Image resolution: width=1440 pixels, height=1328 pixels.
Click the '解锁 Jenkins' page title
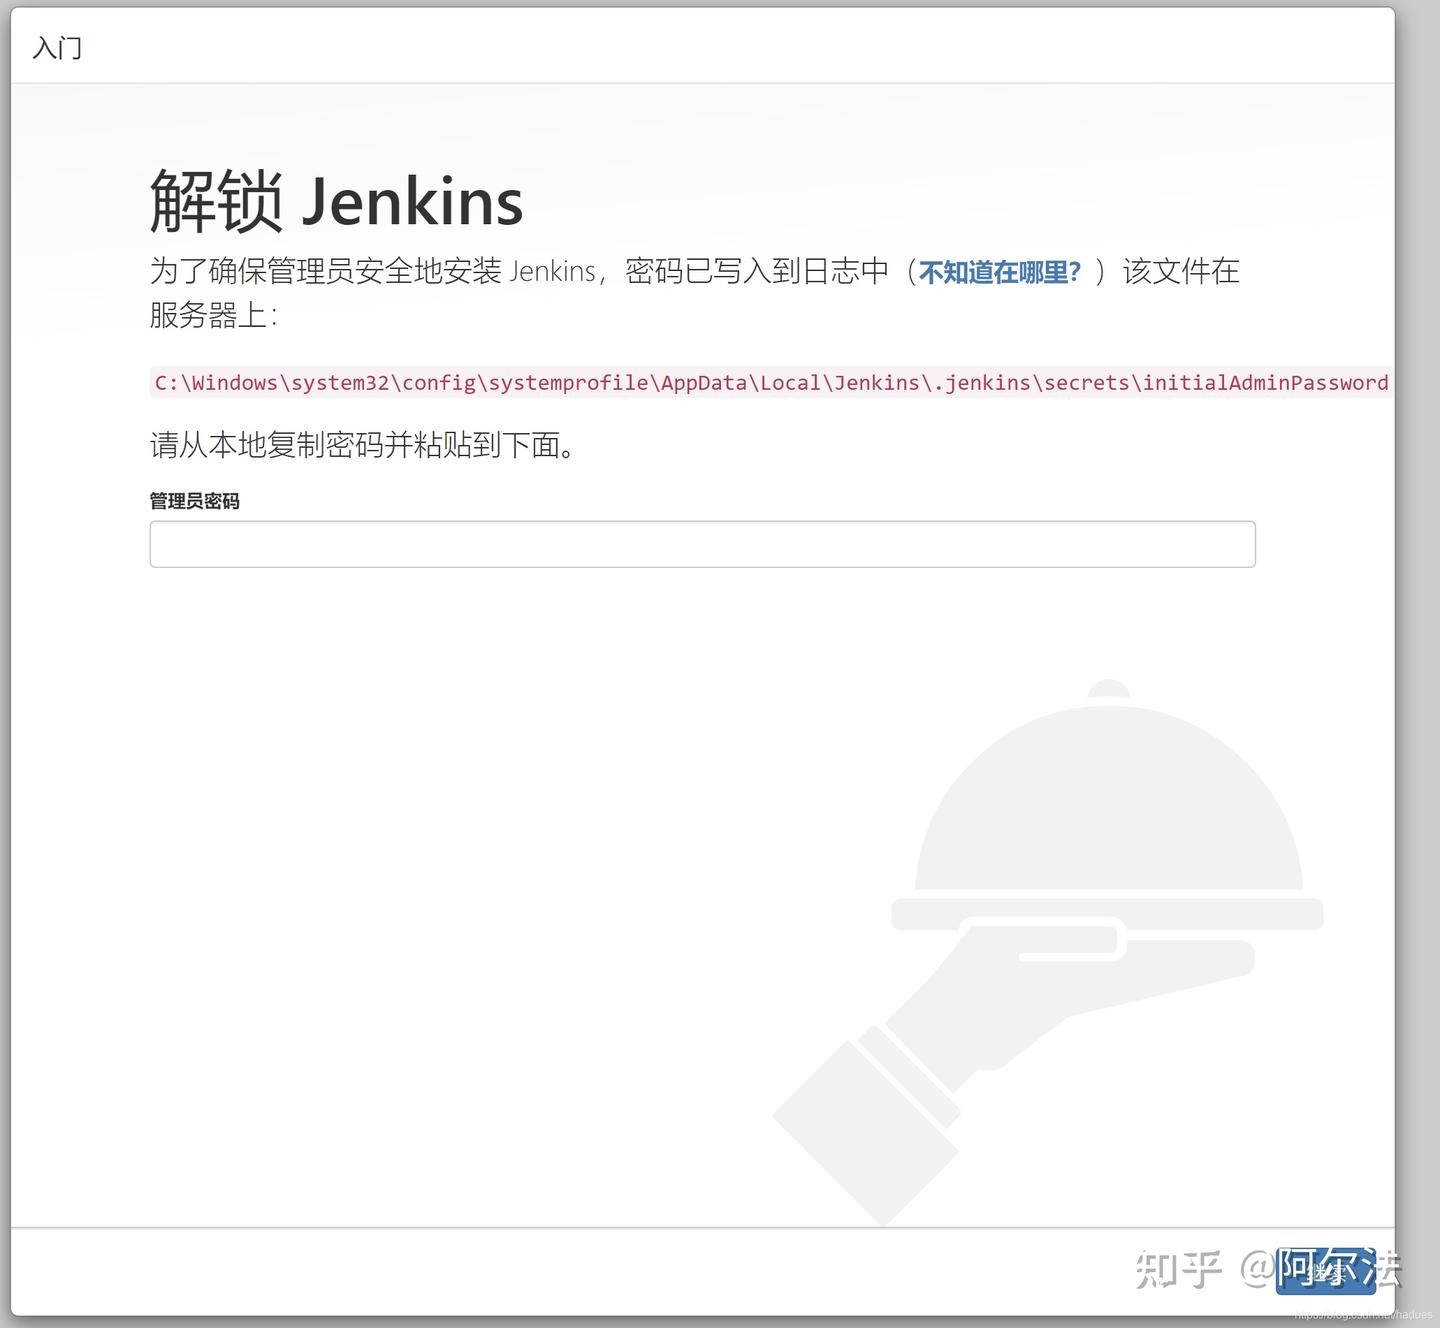(335, 200)
